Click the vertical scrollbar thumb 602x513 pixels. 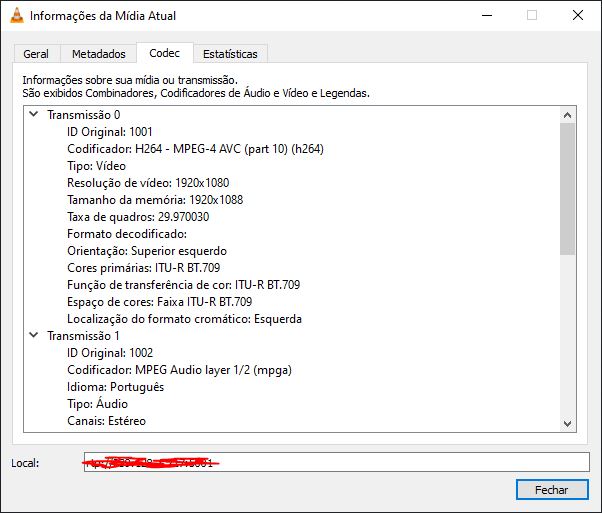coord(567,189)
